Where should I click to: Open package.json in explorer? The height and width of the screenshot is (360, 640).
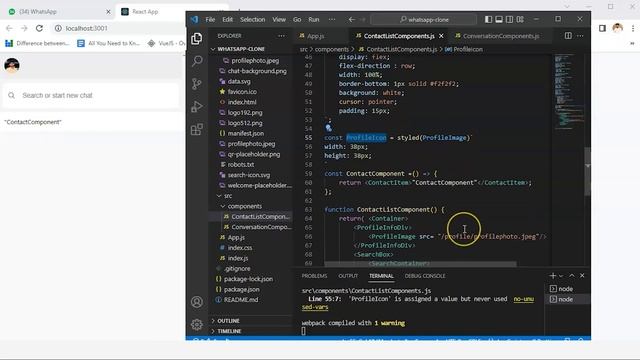[x=241, y=289]
